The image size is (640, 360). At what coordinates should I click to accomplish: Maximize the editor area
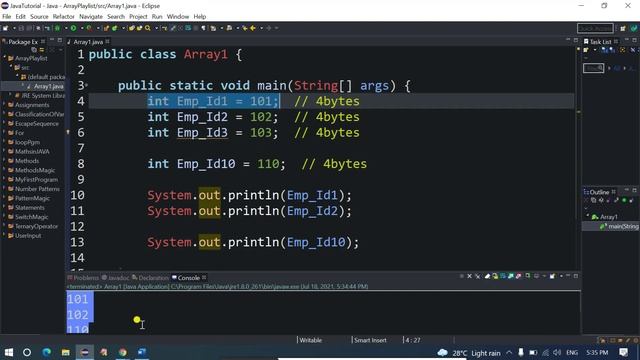click(x=576, y=40)
